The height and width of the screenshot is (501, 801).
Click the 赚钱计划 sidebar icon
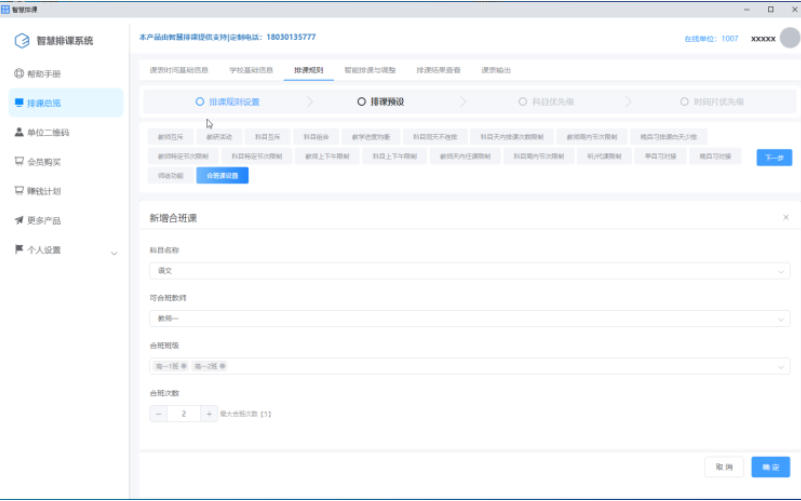tap(19, 190)
